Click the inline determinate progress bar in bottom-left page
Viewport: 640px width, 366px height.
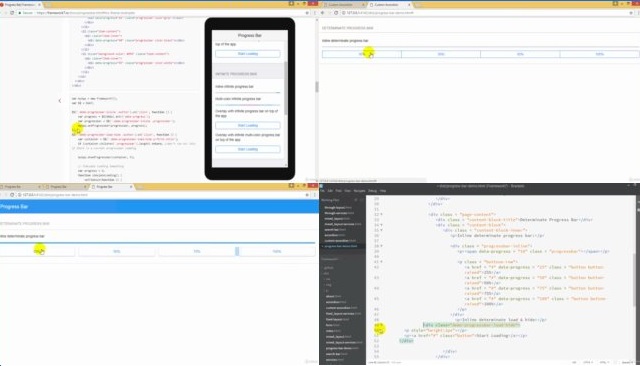point(158,243)
